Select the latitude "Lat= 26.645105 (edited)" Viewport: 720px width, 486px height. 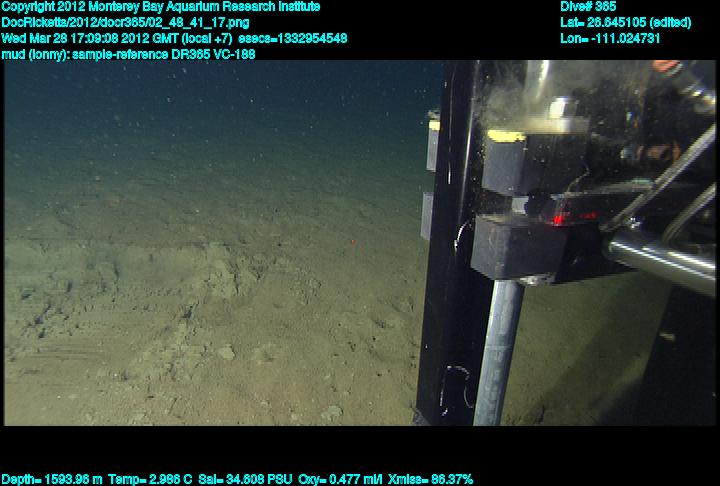click(626, 23)
